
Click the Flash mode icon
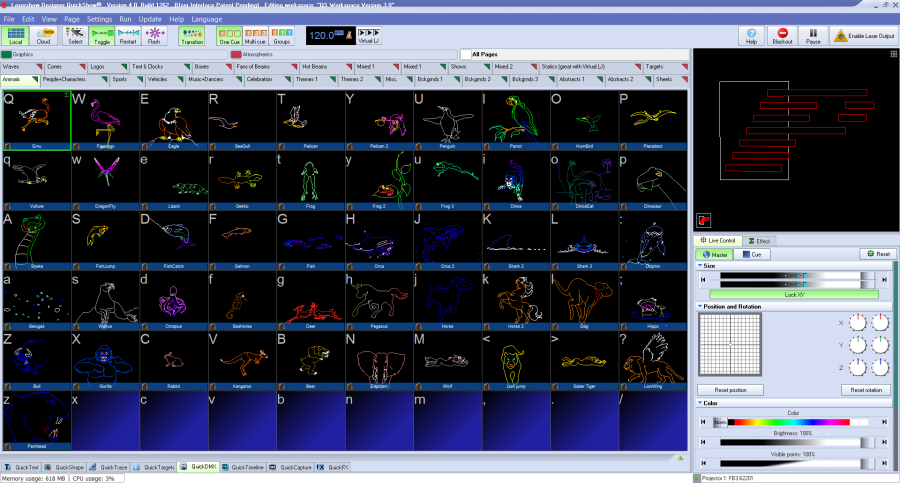click(x=154, y=36)
